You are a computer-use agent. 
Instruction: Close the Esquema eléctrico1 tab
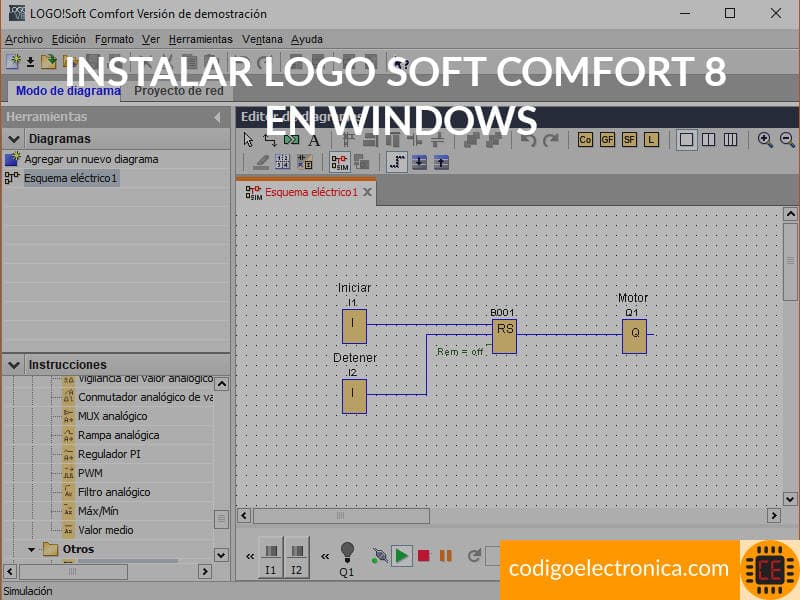[367, 192]
